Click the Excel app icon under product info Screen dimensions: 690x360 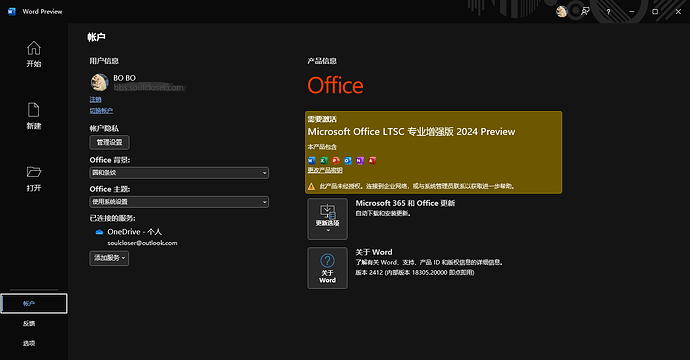[323, 161]
